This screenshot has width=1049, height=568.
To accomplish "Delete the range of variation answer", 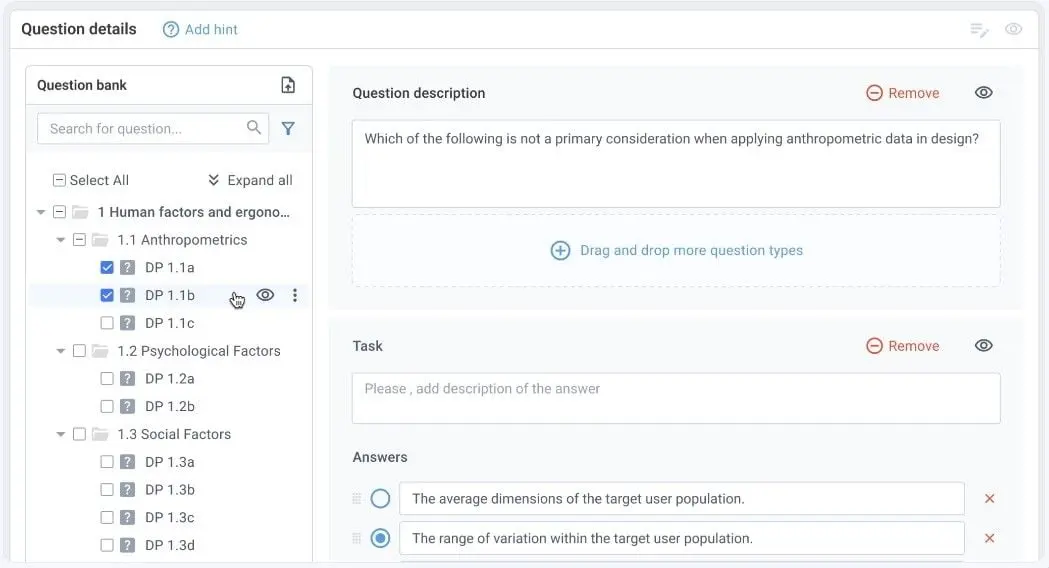I will click(x=989, y=538).
